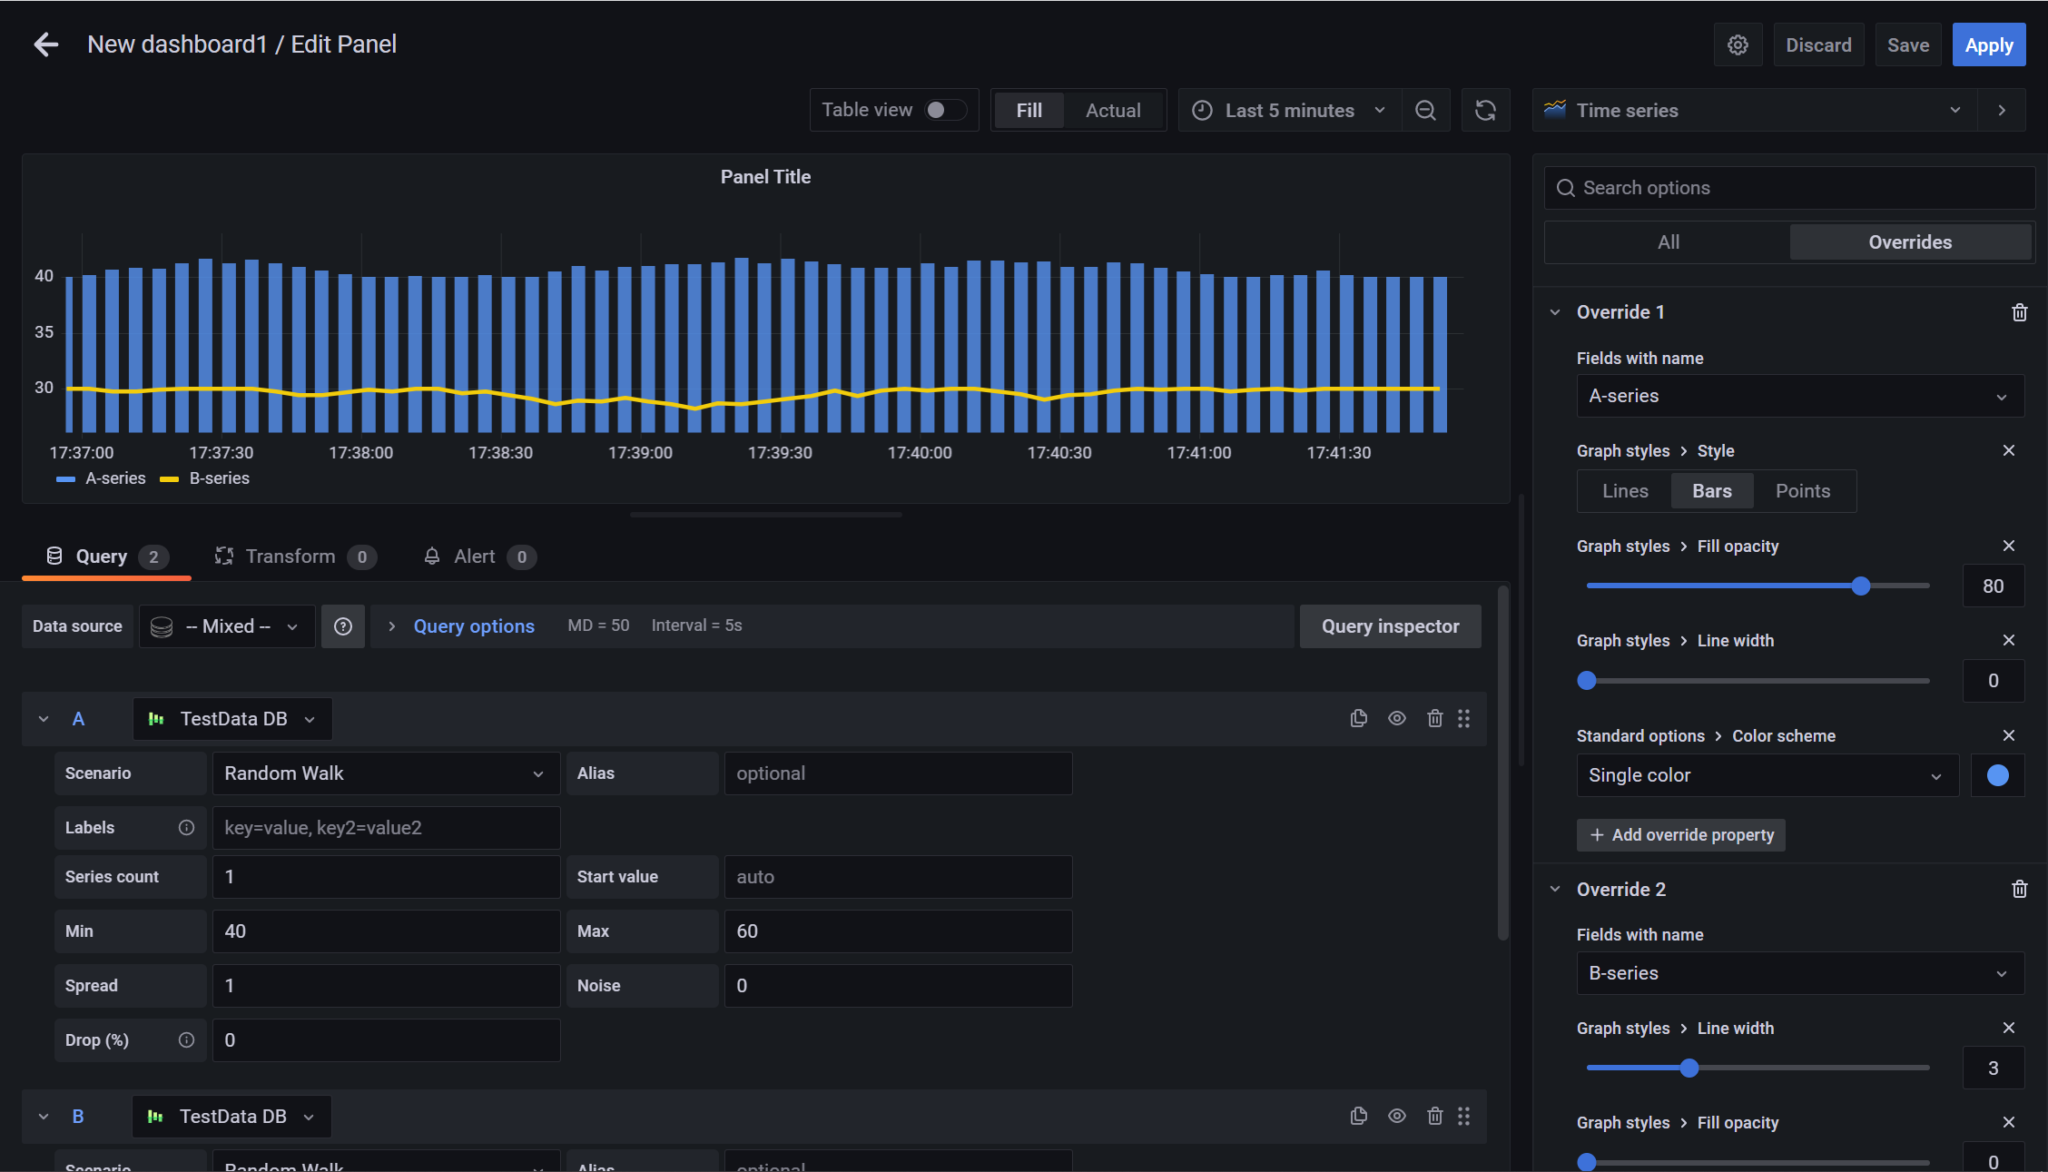The image size is (2048, 1172).
Task: Select the All options tab
Action: [x=1666, y=241]
